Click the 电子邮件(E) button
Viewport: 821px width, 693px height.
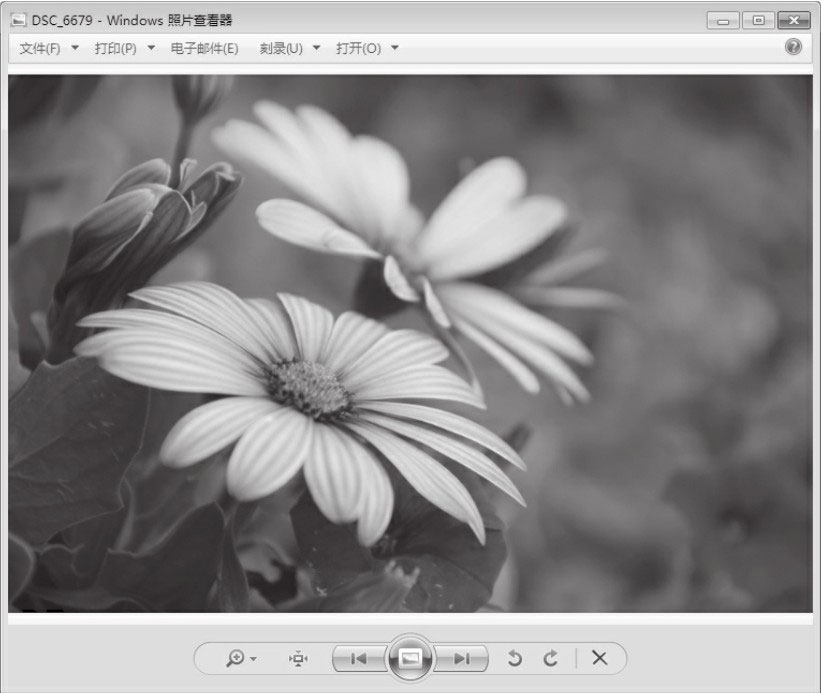[204, 48]
